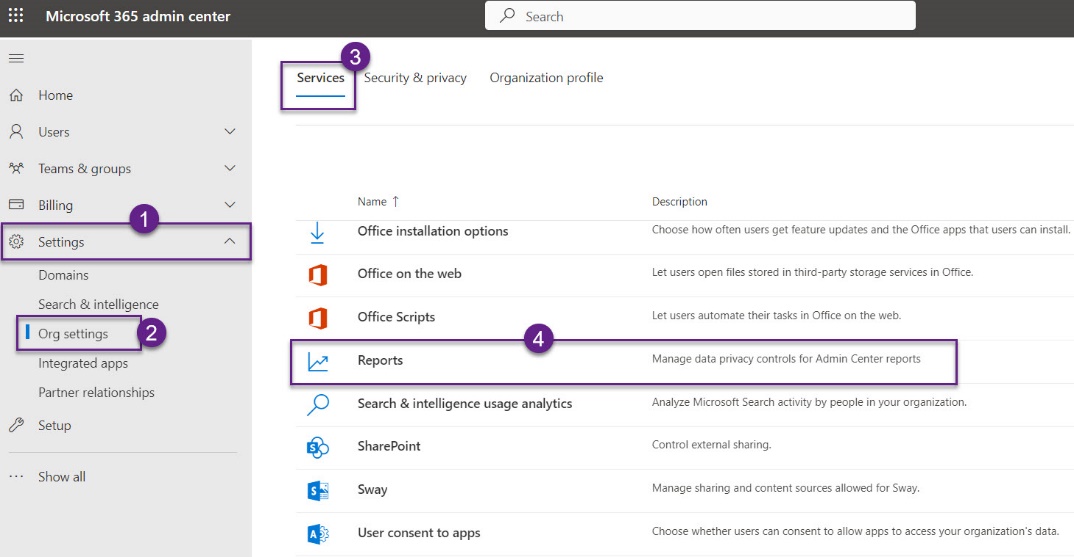The width and height of the screenshot is (1074, 557).
Task: Click the Search box in the top bar
Action: [700, 16]
